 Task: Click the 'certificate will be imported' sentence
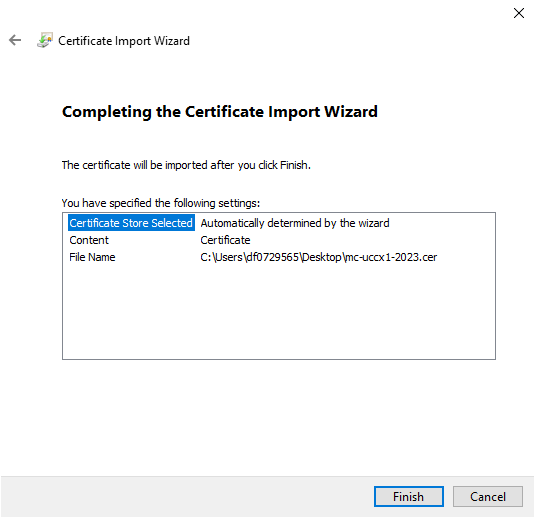[x=186, y=165]
